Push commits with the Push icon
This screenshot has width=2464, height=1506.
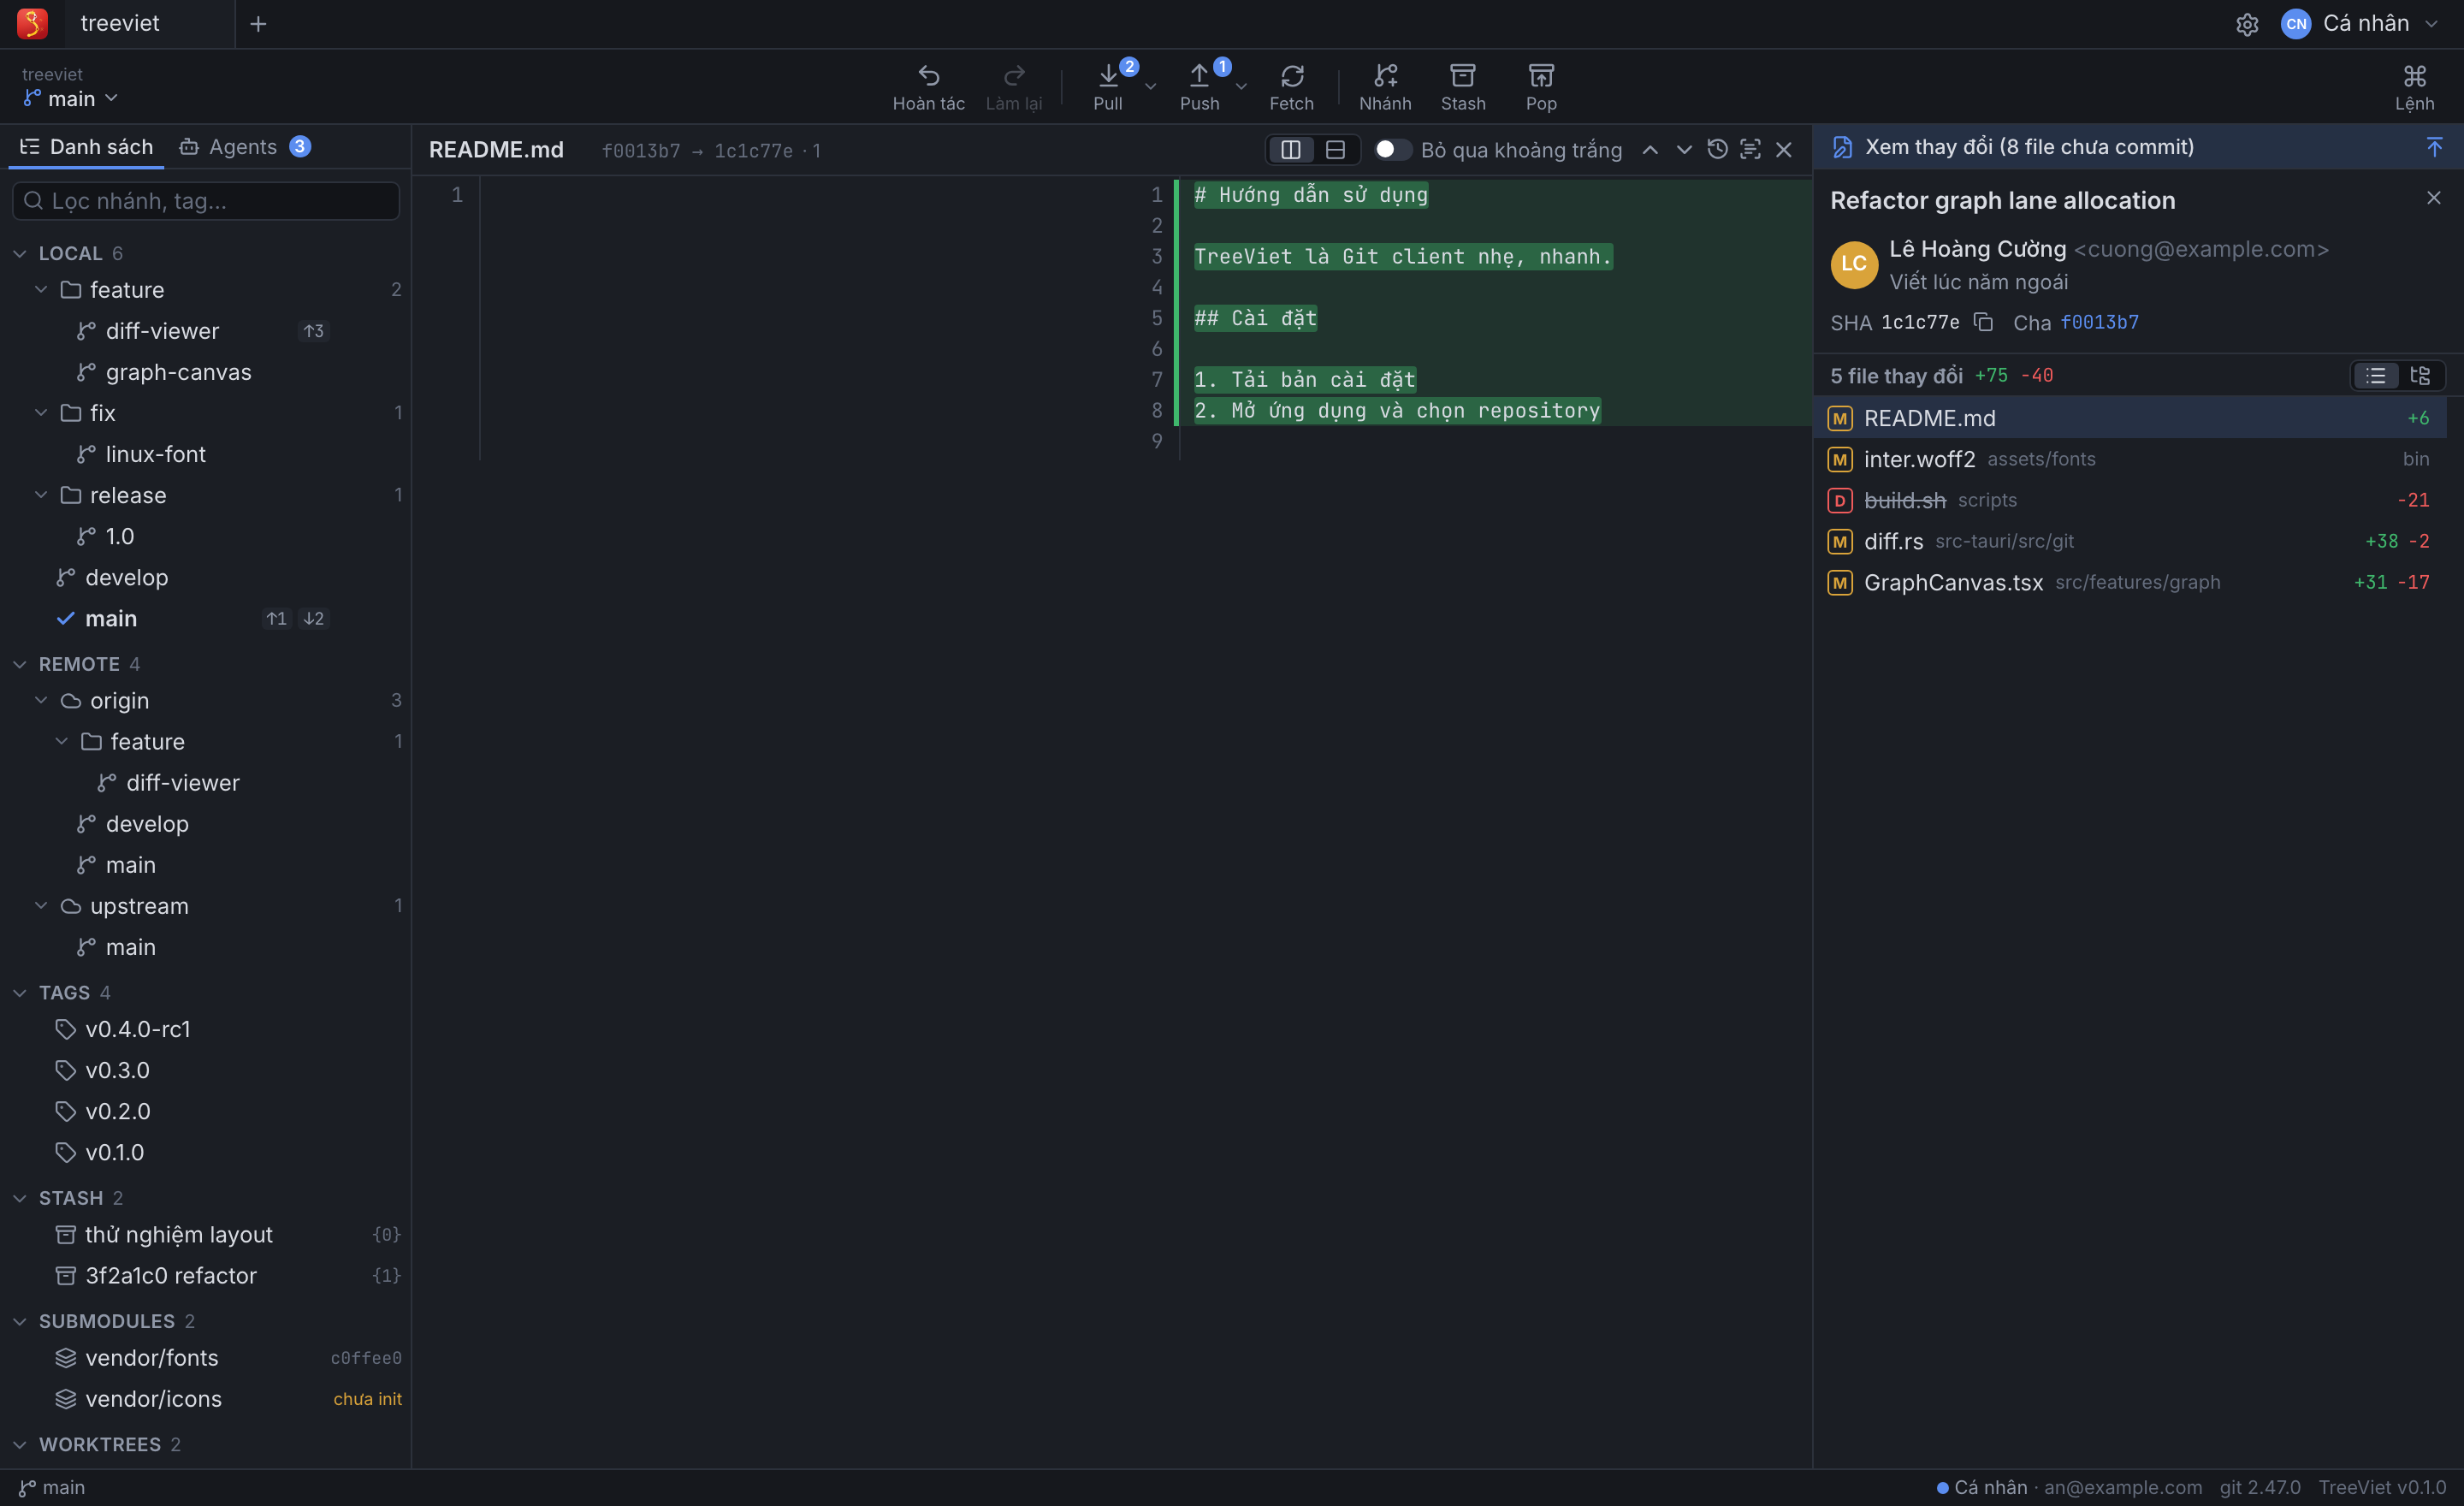(1199, 87)
